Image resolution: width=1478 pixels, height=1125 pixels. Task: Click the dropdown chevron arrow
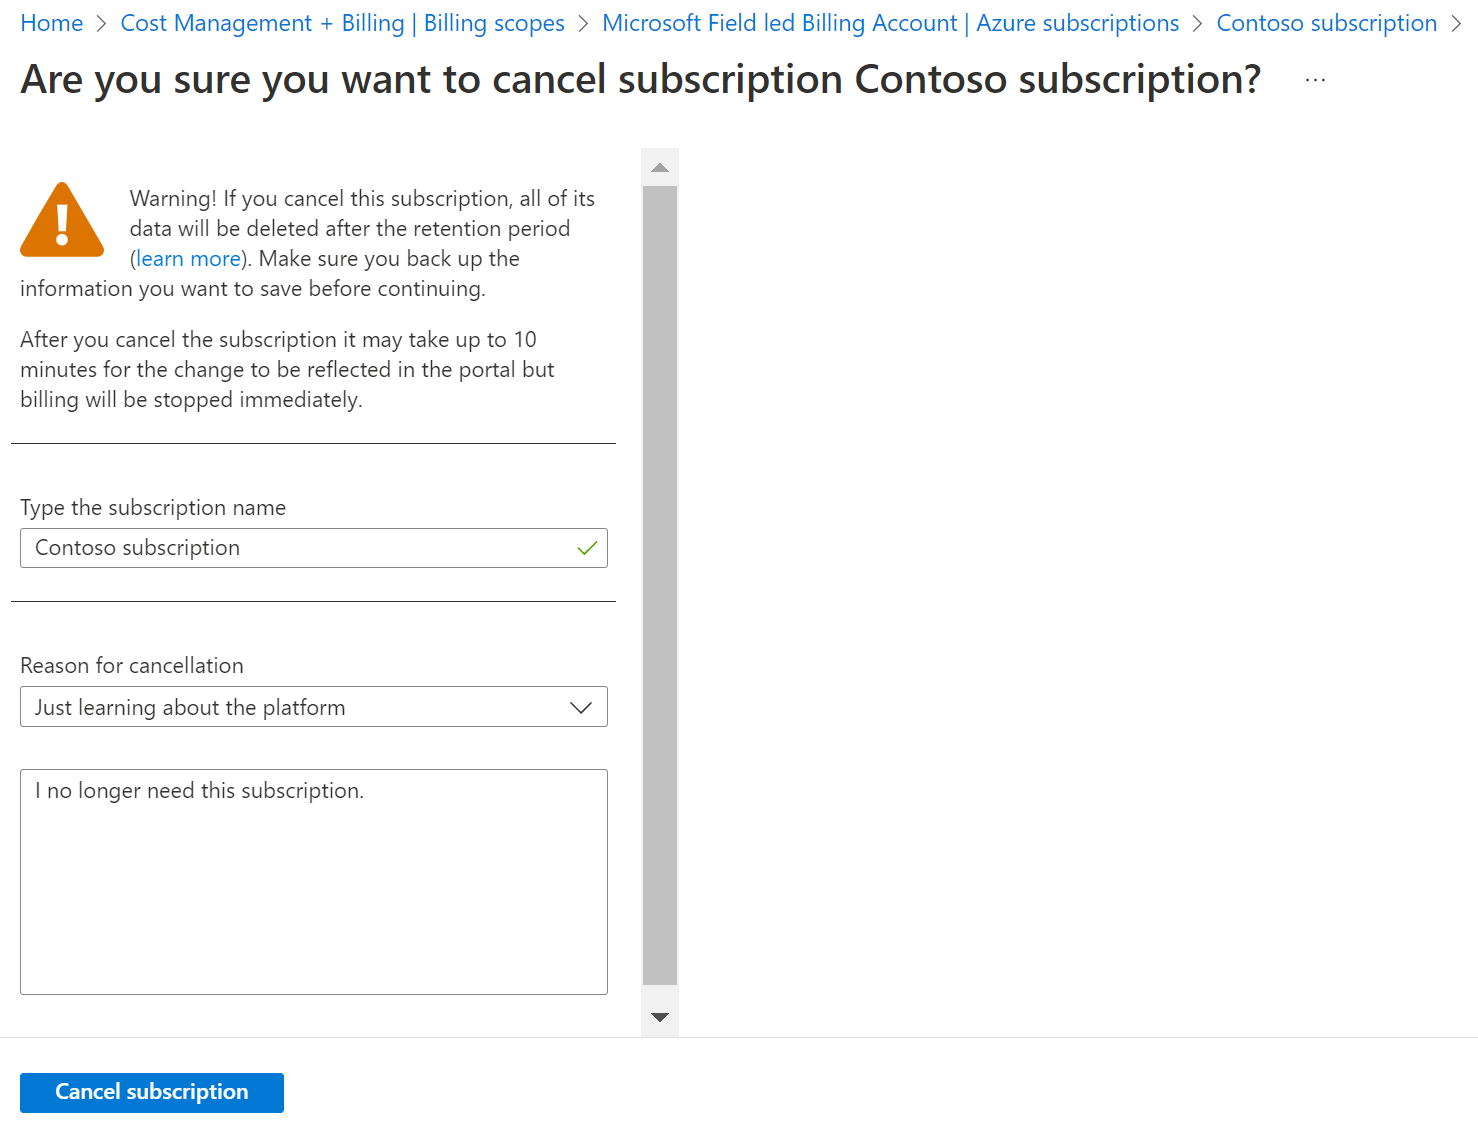click(x=581, y=707)
